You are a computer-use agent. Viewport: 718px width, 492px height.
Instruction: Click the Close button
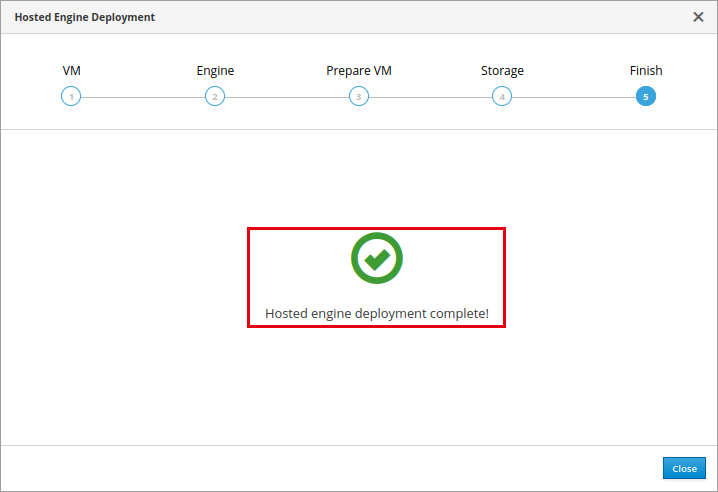coord(684,468)
